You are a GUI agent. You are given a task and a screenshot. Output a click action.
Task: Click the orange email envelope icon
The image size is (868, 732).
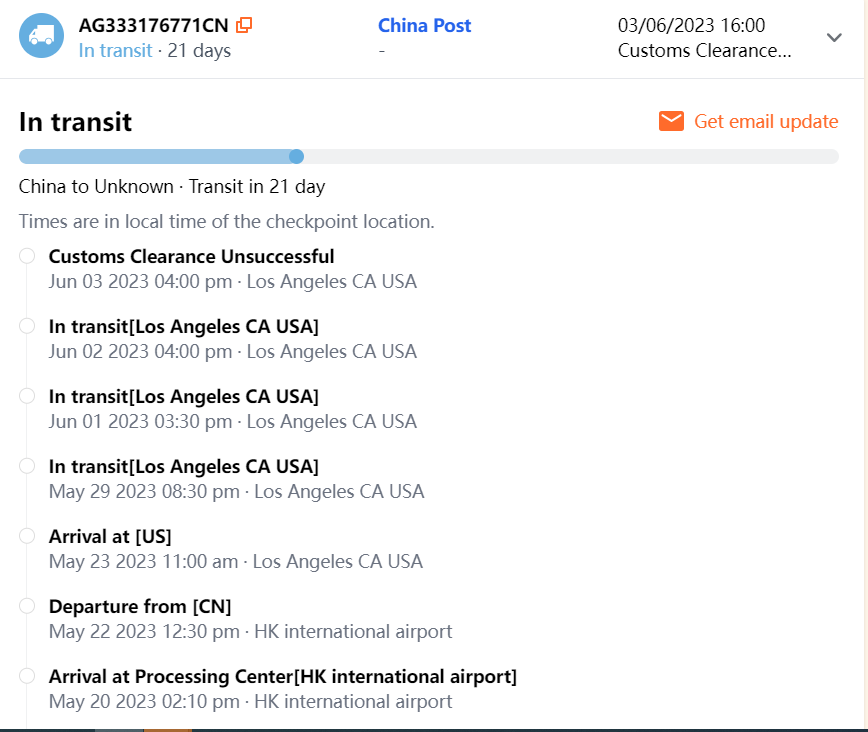point(671,121)
